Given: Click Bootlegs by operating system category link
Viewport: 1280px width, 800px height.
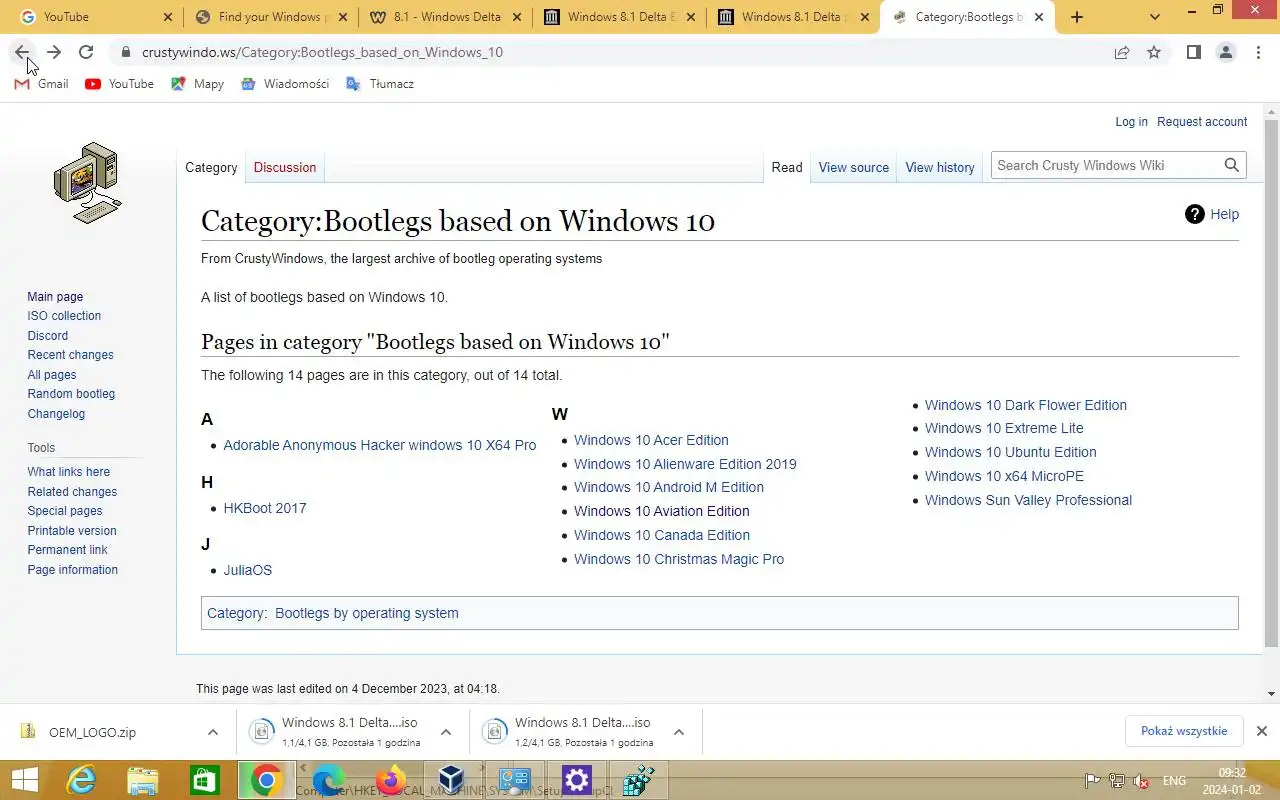Looking at the screenshot, I should (x=367, y=613).
